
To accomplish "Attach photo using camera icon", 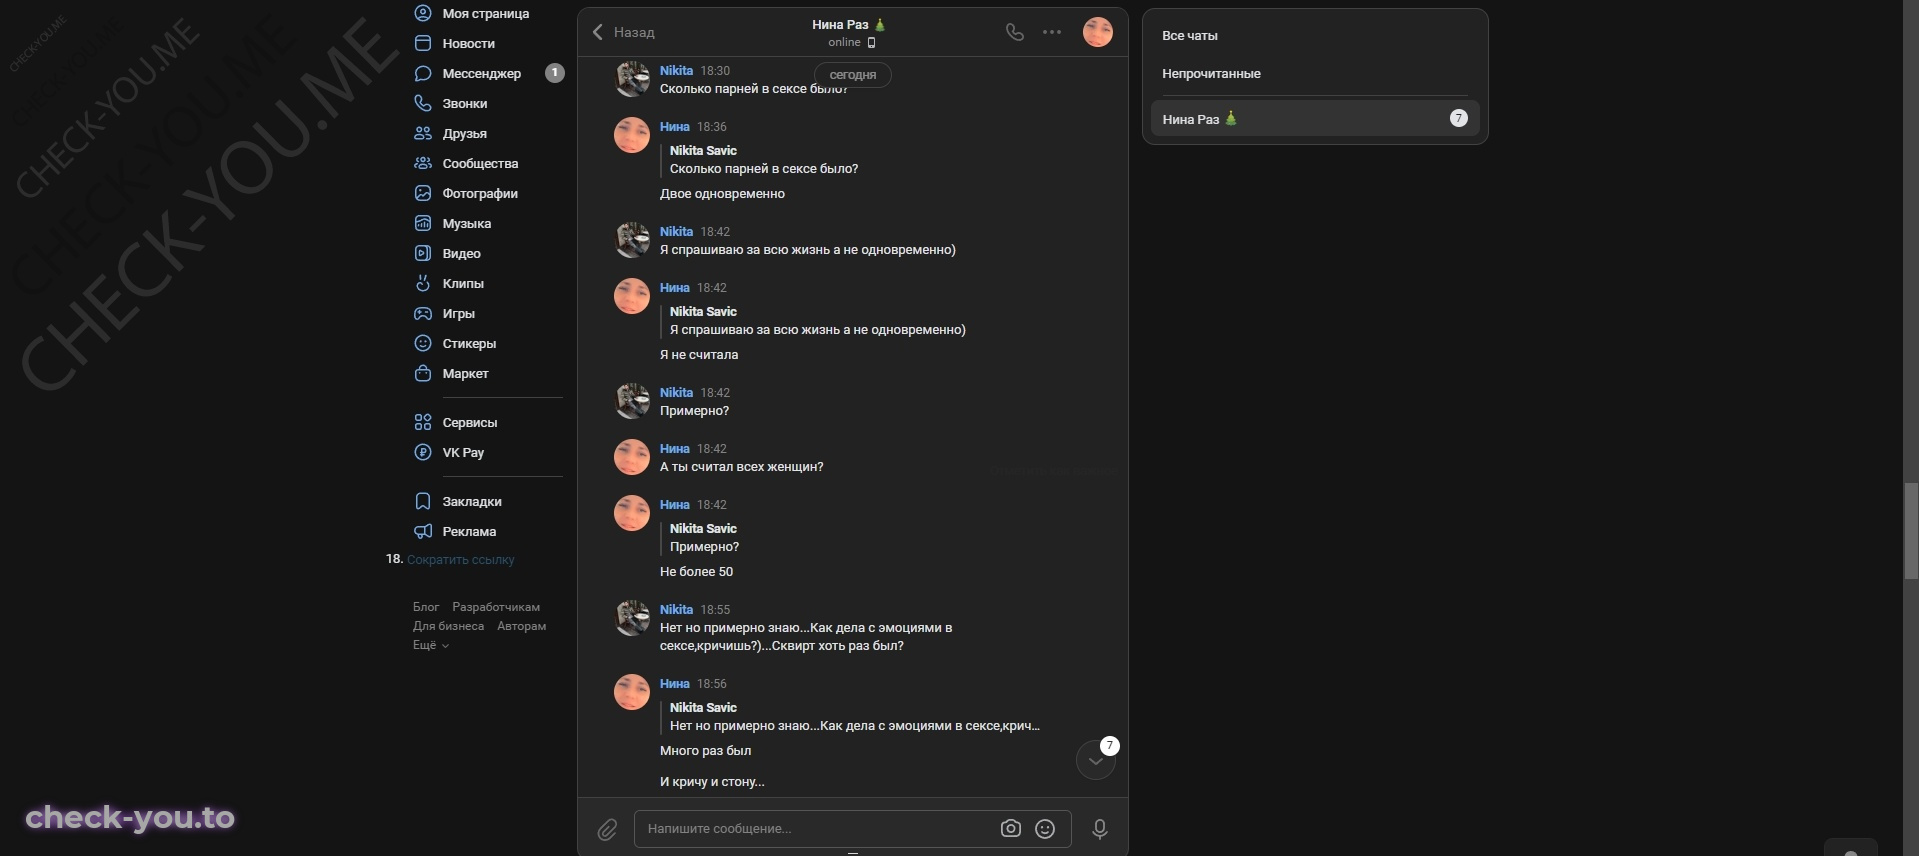I will [x=1011, y=829].
